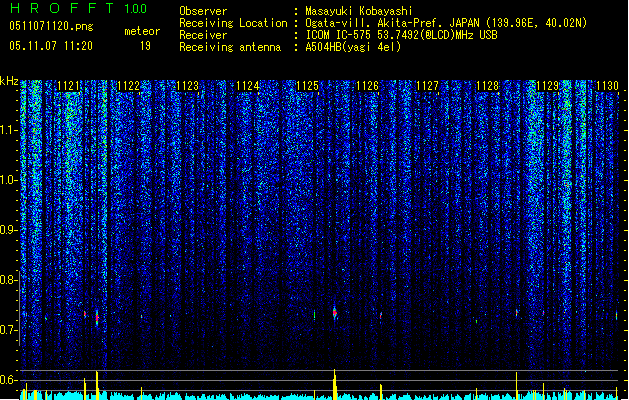629x400 pixels.
Task: Click the Receiving antenna label
Action: click(x=230, y=47)
